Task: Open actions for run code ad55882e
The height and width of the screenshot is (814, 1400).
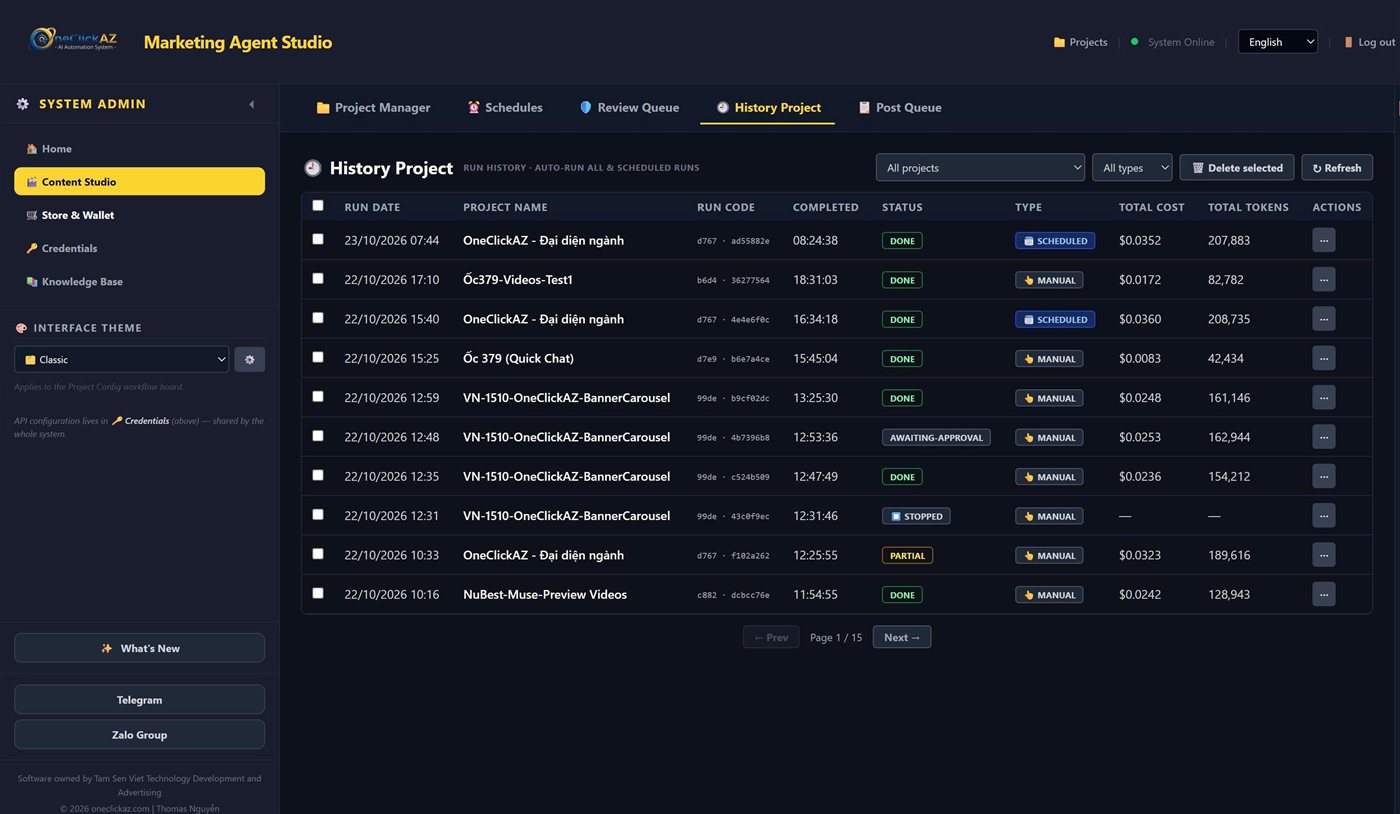Action: (1324, 241)
